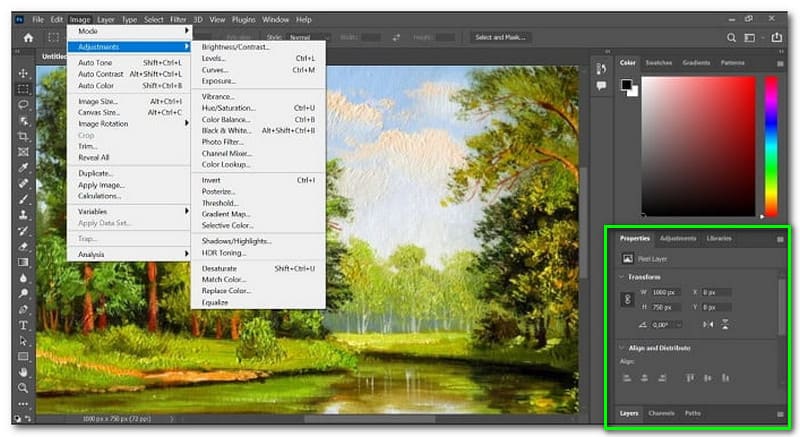This screenshot has height=437, width=800.
Task: Toggle link width and height constraint
Action: [626, 299]
